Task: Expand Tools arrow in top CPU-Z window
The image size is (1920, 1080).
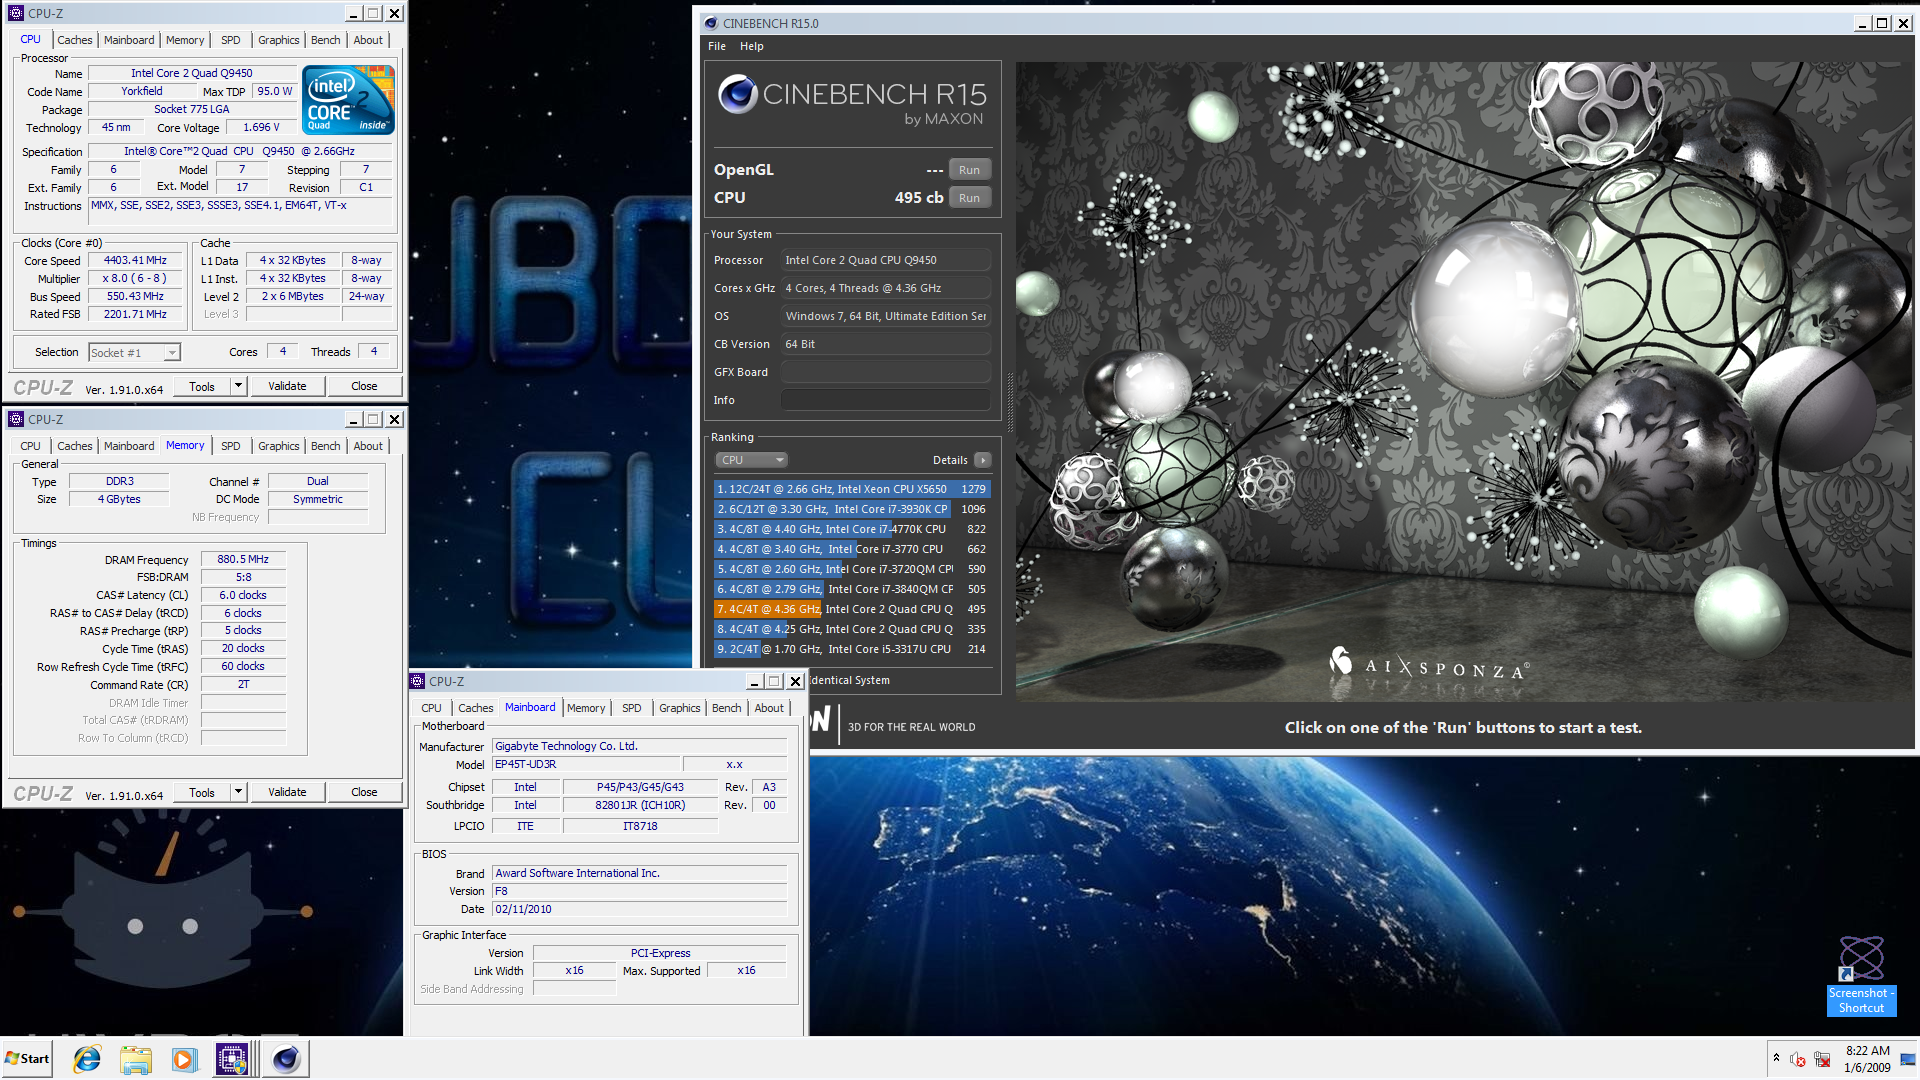Action: pyautogui.click(x=238, y=386)
